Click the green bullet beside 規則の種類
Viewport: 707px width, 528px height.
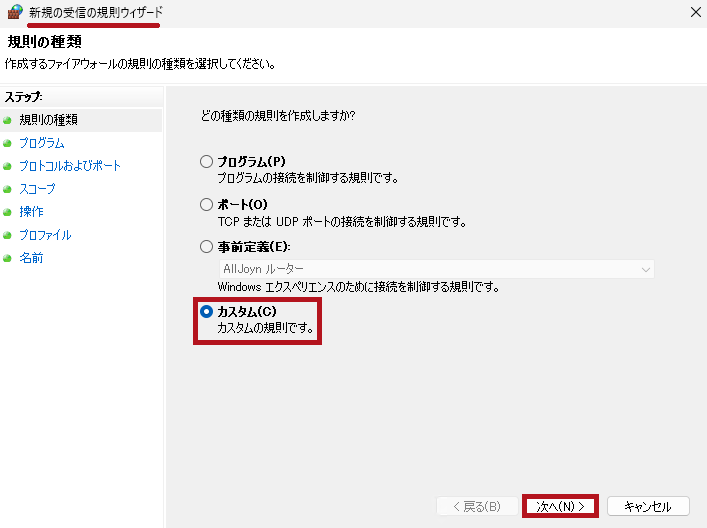[x=7, y=121]
